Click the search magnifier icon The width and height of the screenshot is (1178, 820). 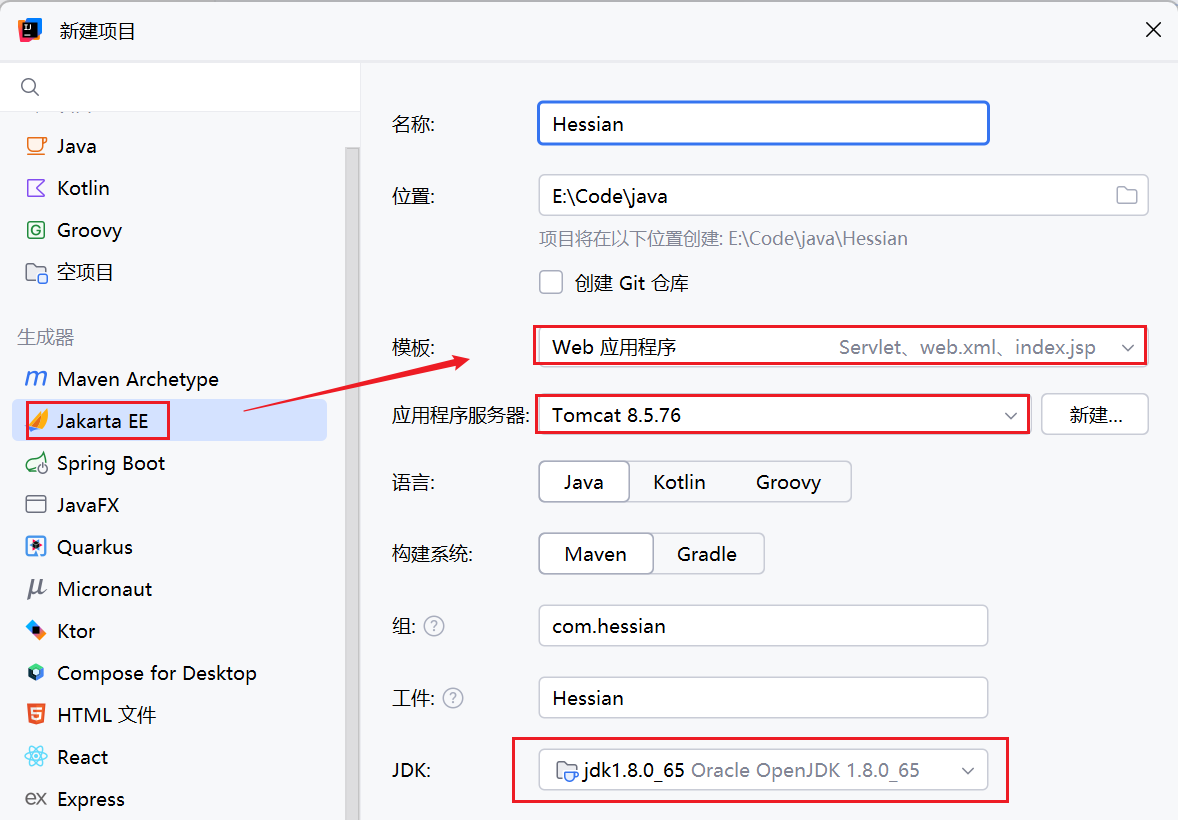[x=30, y=88]
